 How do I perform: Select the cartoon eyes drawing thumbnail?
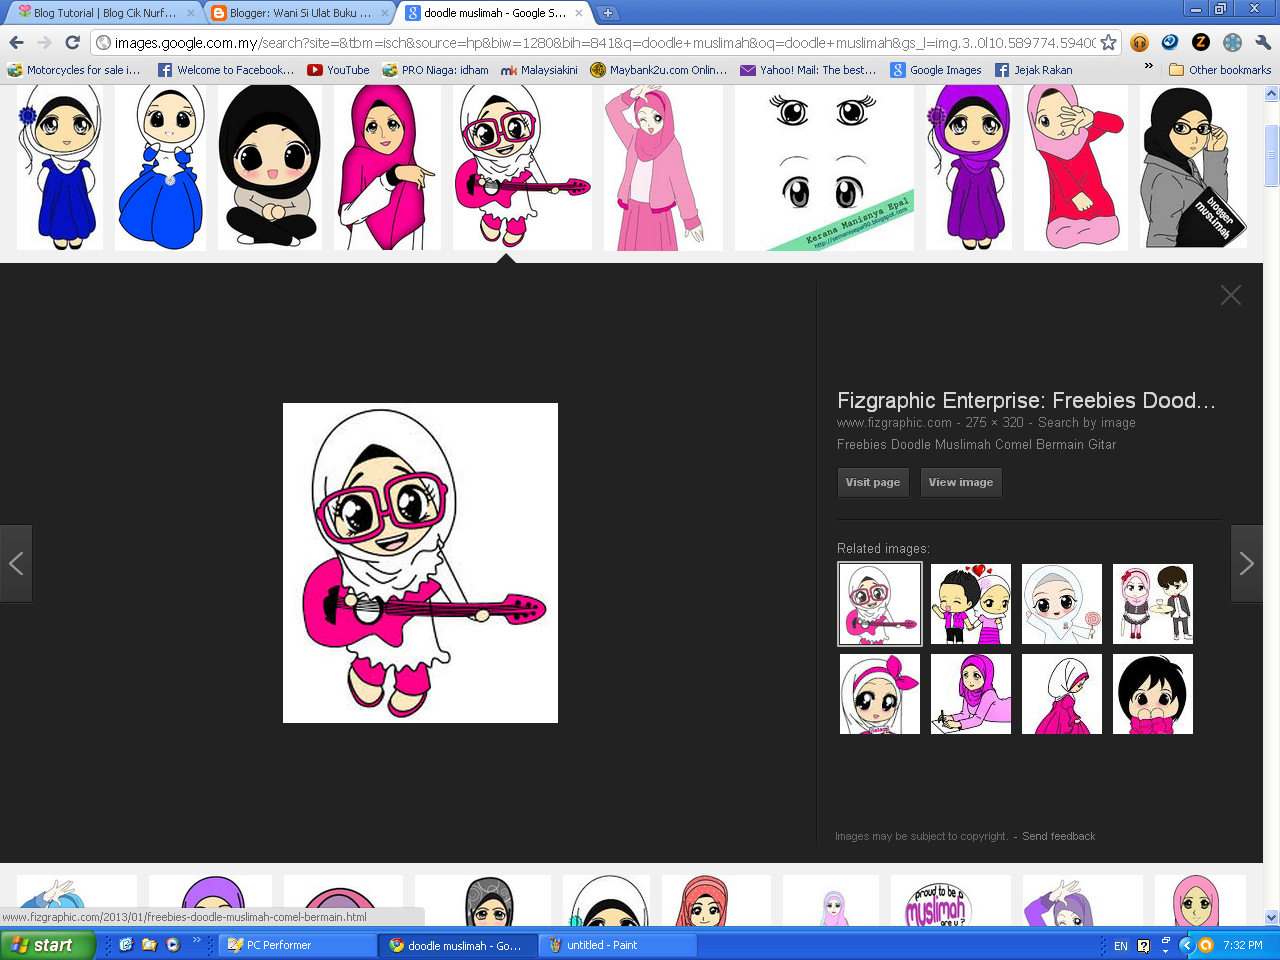[x=824, y=167]
